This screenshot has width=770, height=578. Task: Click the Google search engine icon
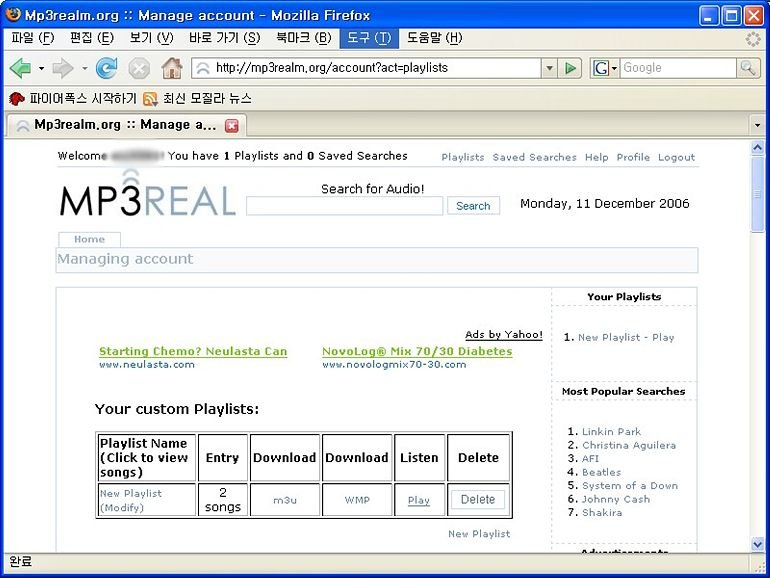pyautogui.click(x=600, y=68)
